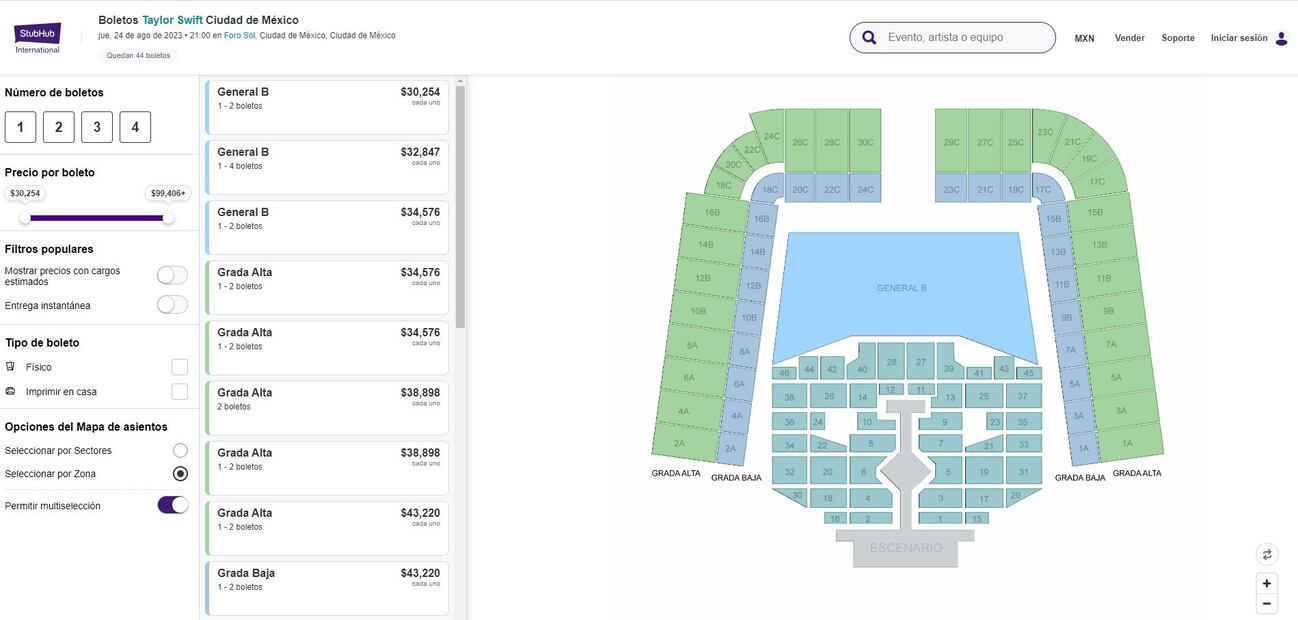This screenshot has height=620, width=1298.
Task: Open the Soporte menu item
Action: pyautogui.click(x=1177, y=38)
